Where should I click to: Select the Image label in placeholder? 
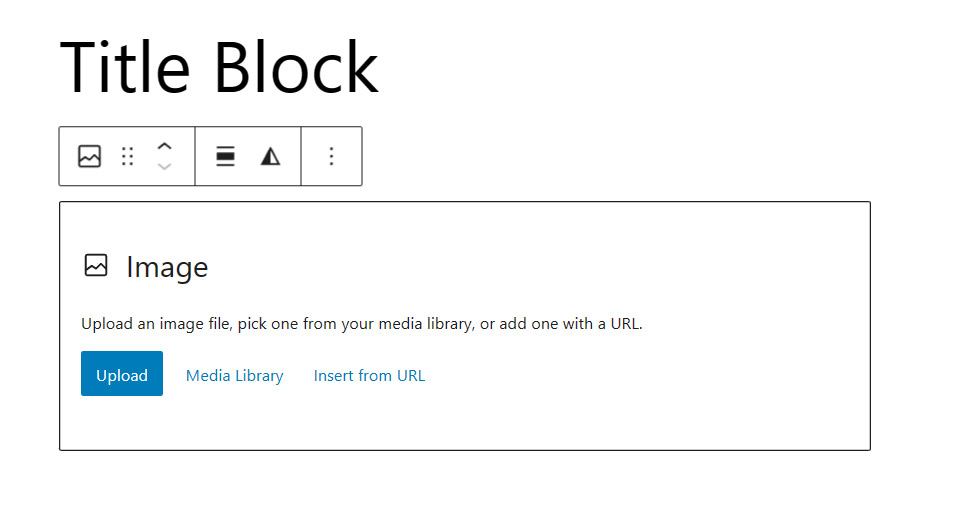tap(167, 268)
